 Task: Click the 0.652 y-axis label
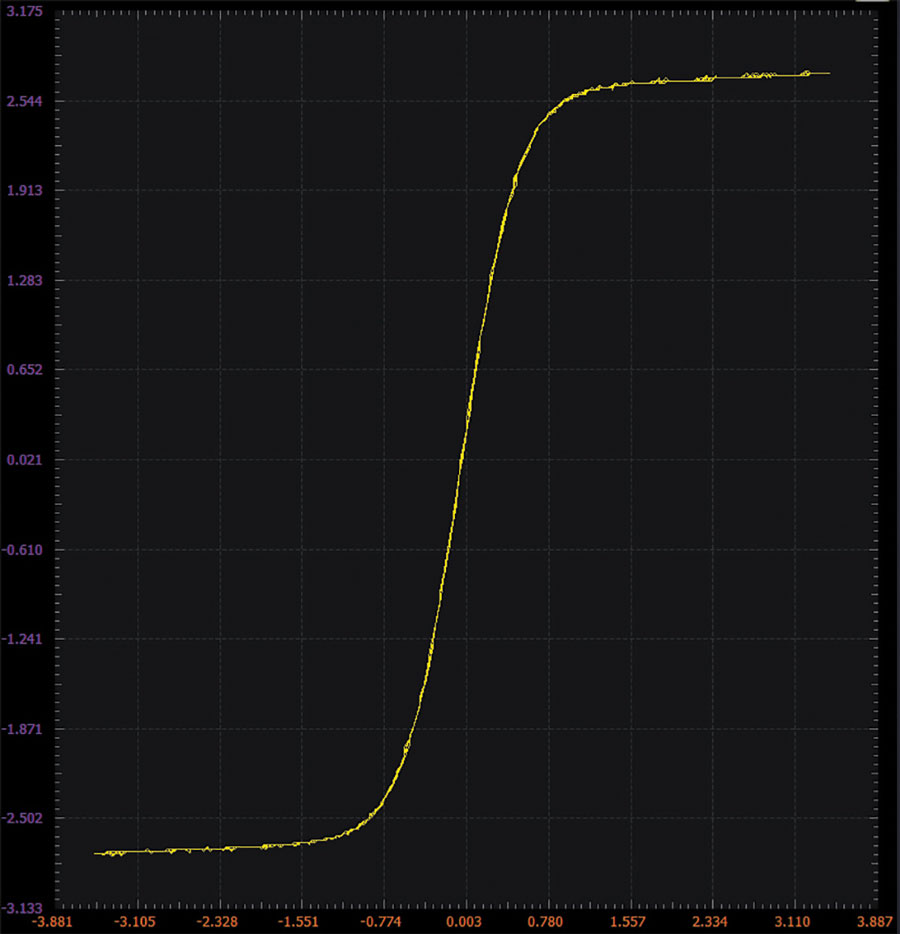click(24, 370)
